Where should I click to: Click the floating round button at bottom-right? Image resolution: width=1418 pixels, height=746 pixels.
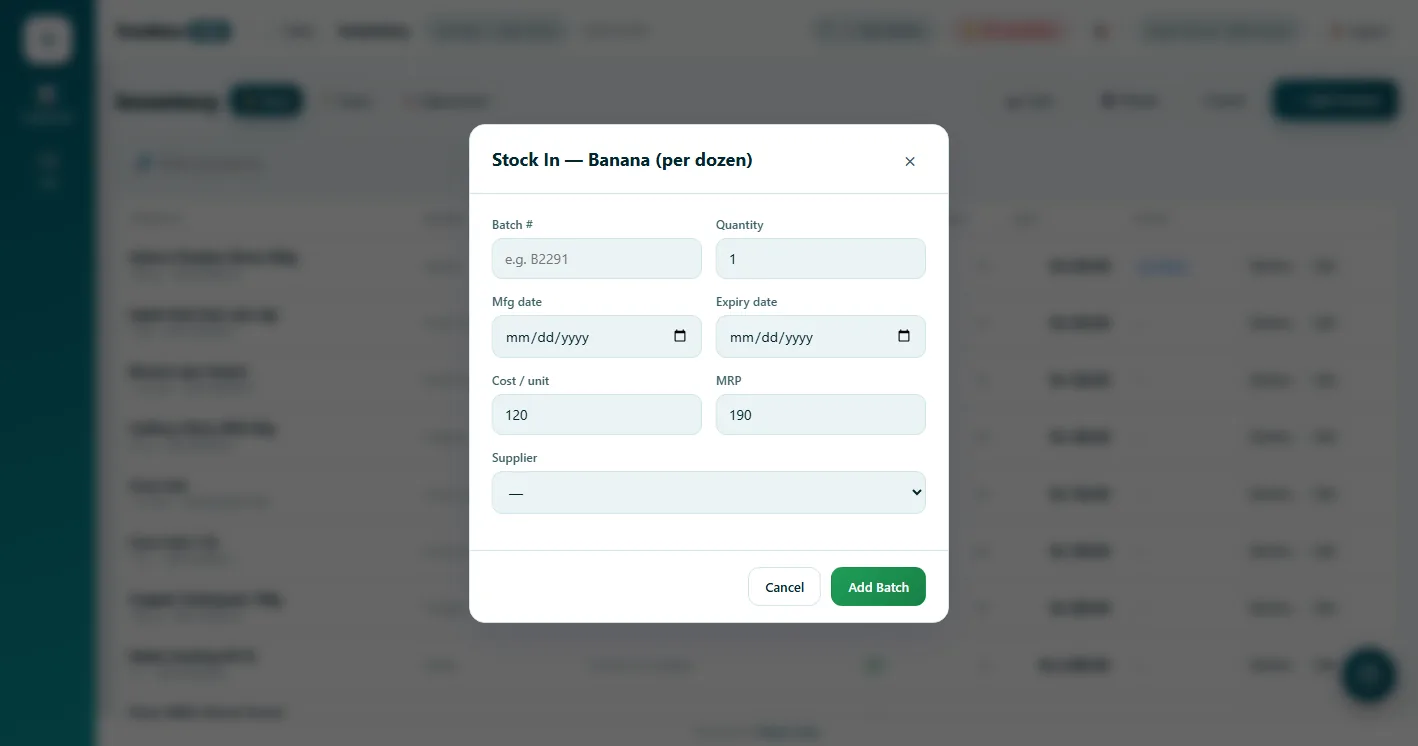[x=1368, y=674]
